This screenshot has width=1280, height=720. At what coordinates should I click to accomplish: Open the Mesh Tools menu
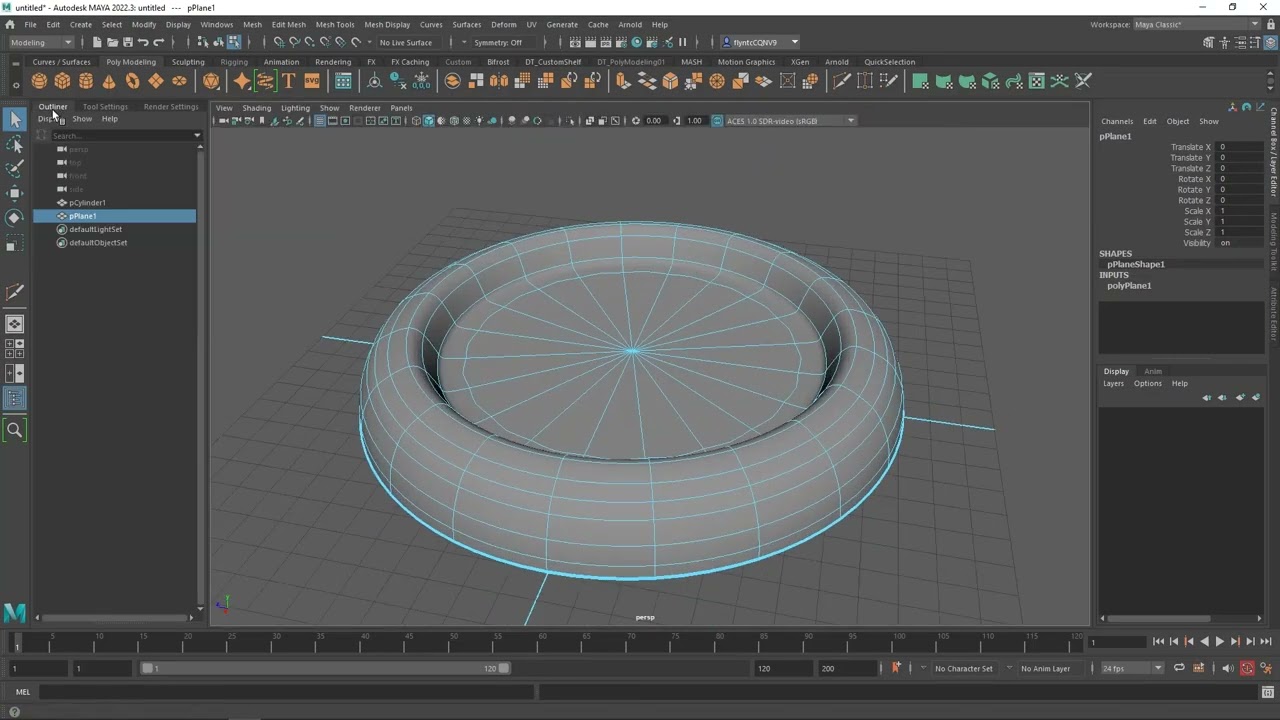pos(335,24)
